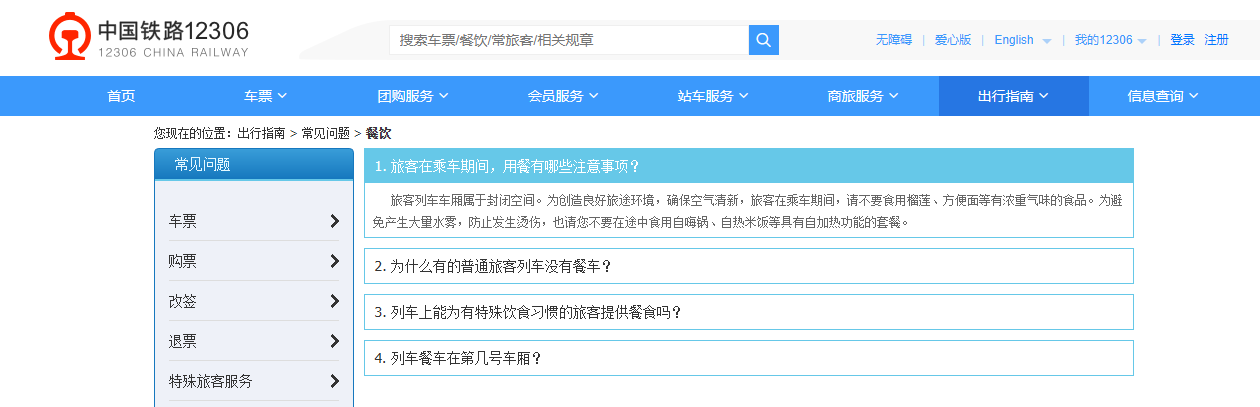1260x407 pixels.
Task: Open the 车票 navigation menu
Action: click(265, 96)
